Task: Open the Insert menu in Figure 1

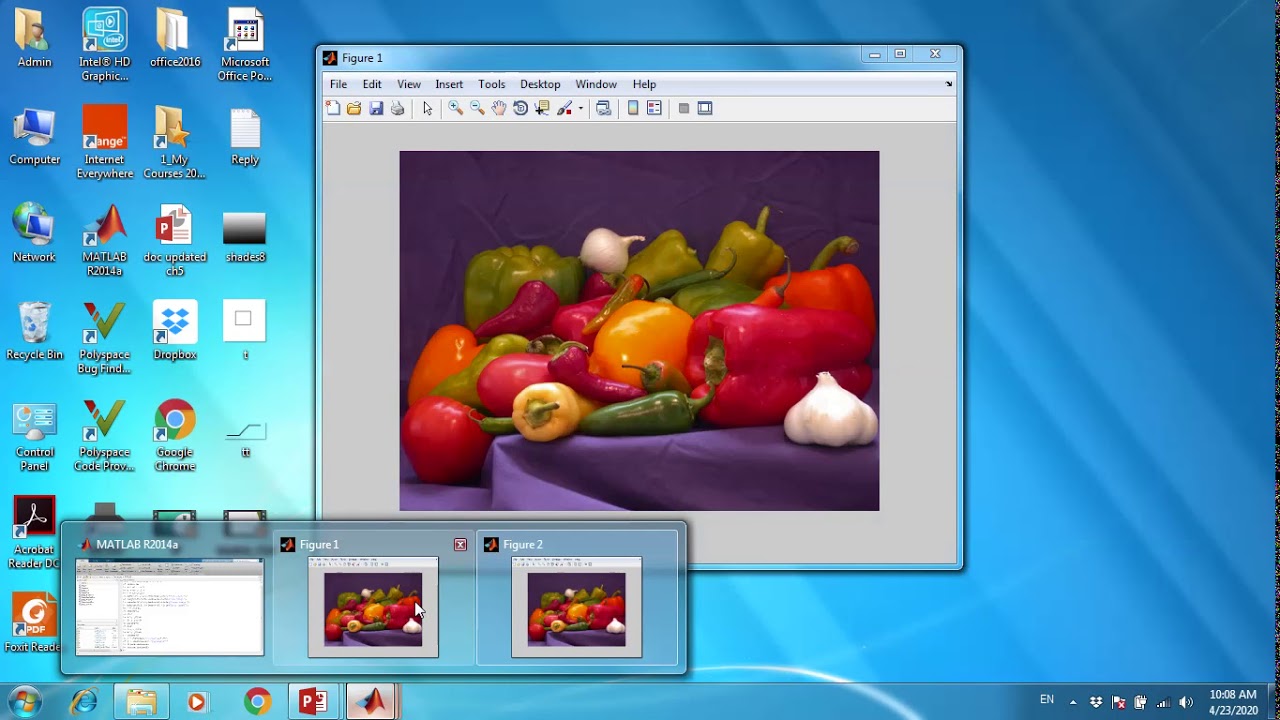Action: coord(449,84)
